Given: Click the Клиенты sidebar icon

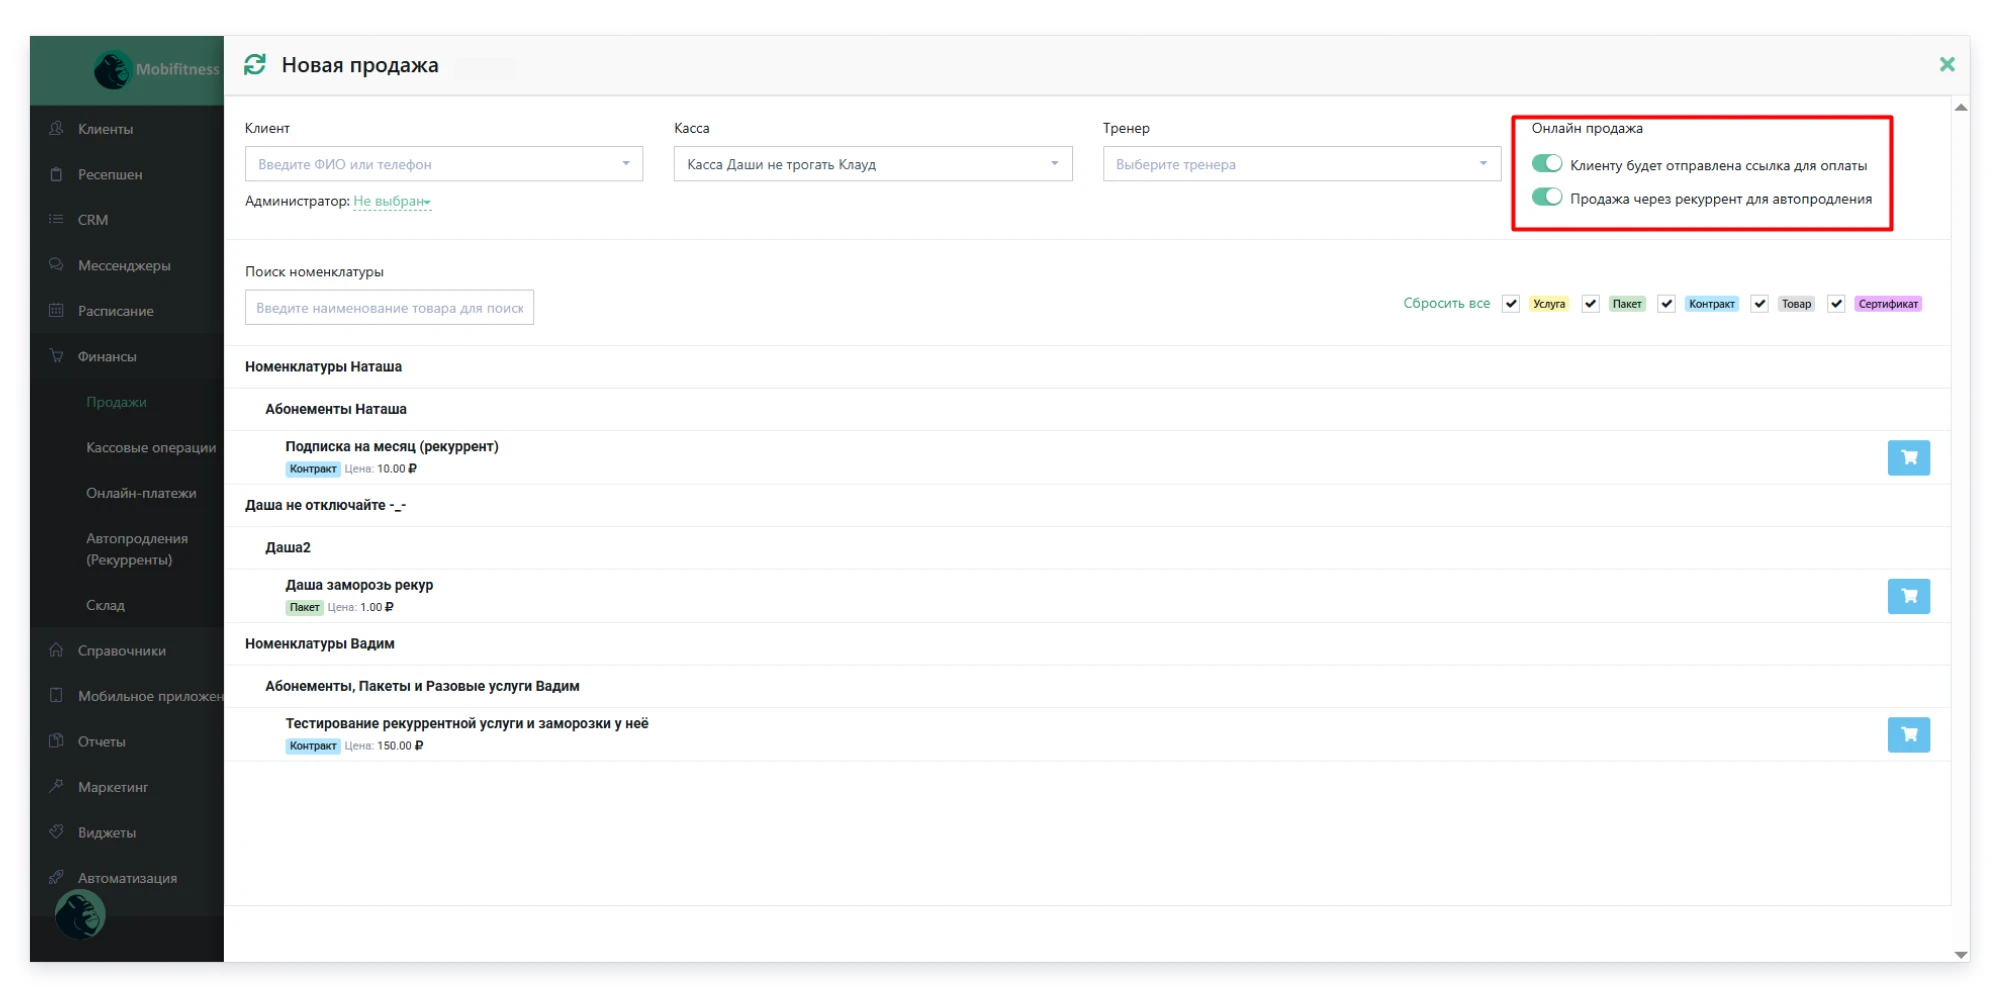Looking at the screenshot, I should tap(56, 129).
